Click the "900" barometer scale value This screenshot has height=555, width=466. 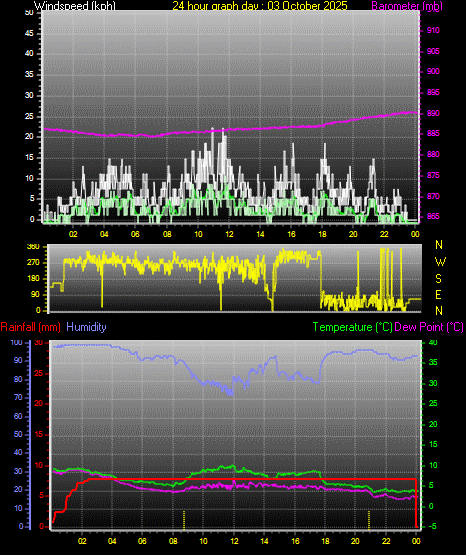click(x=433, y=71)
